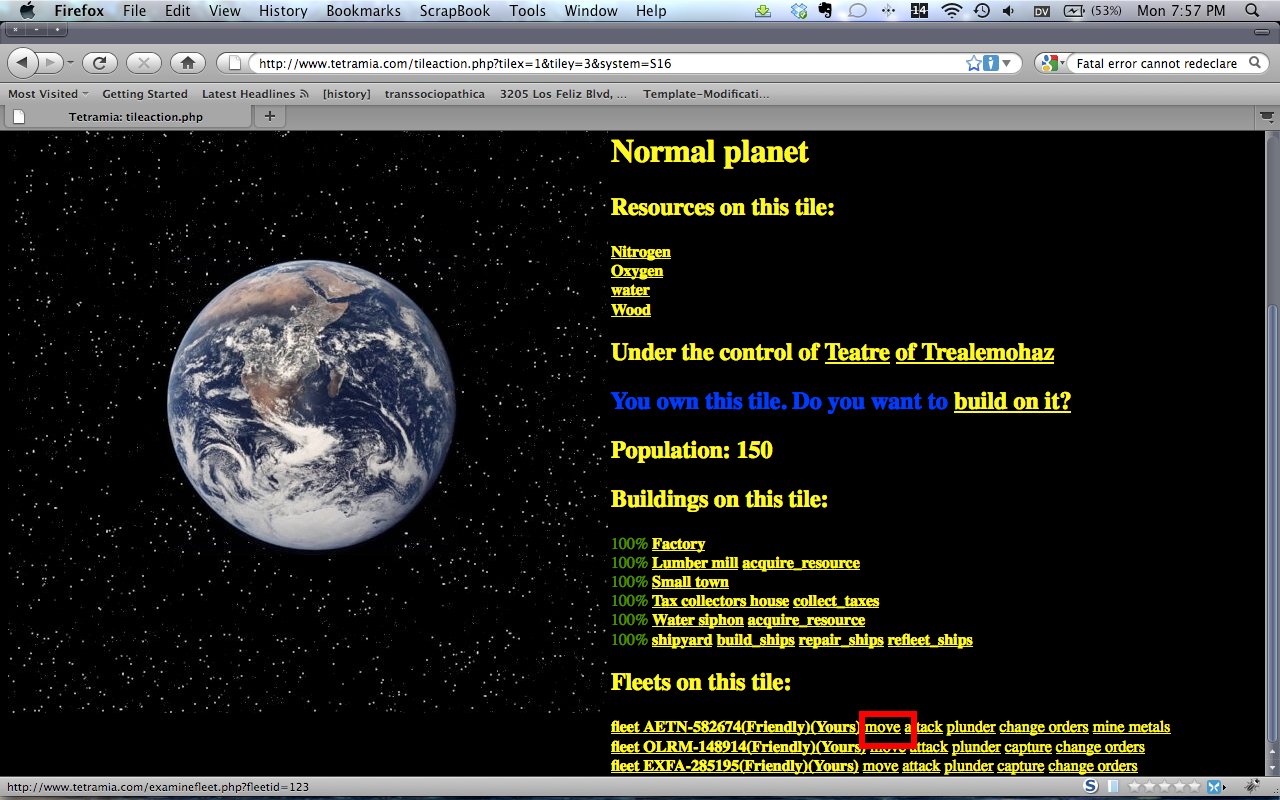Screen dimensions: 1280x800
Task: Switch to the Tetramia: tileaction.php tab
Action: pos(135,117)
